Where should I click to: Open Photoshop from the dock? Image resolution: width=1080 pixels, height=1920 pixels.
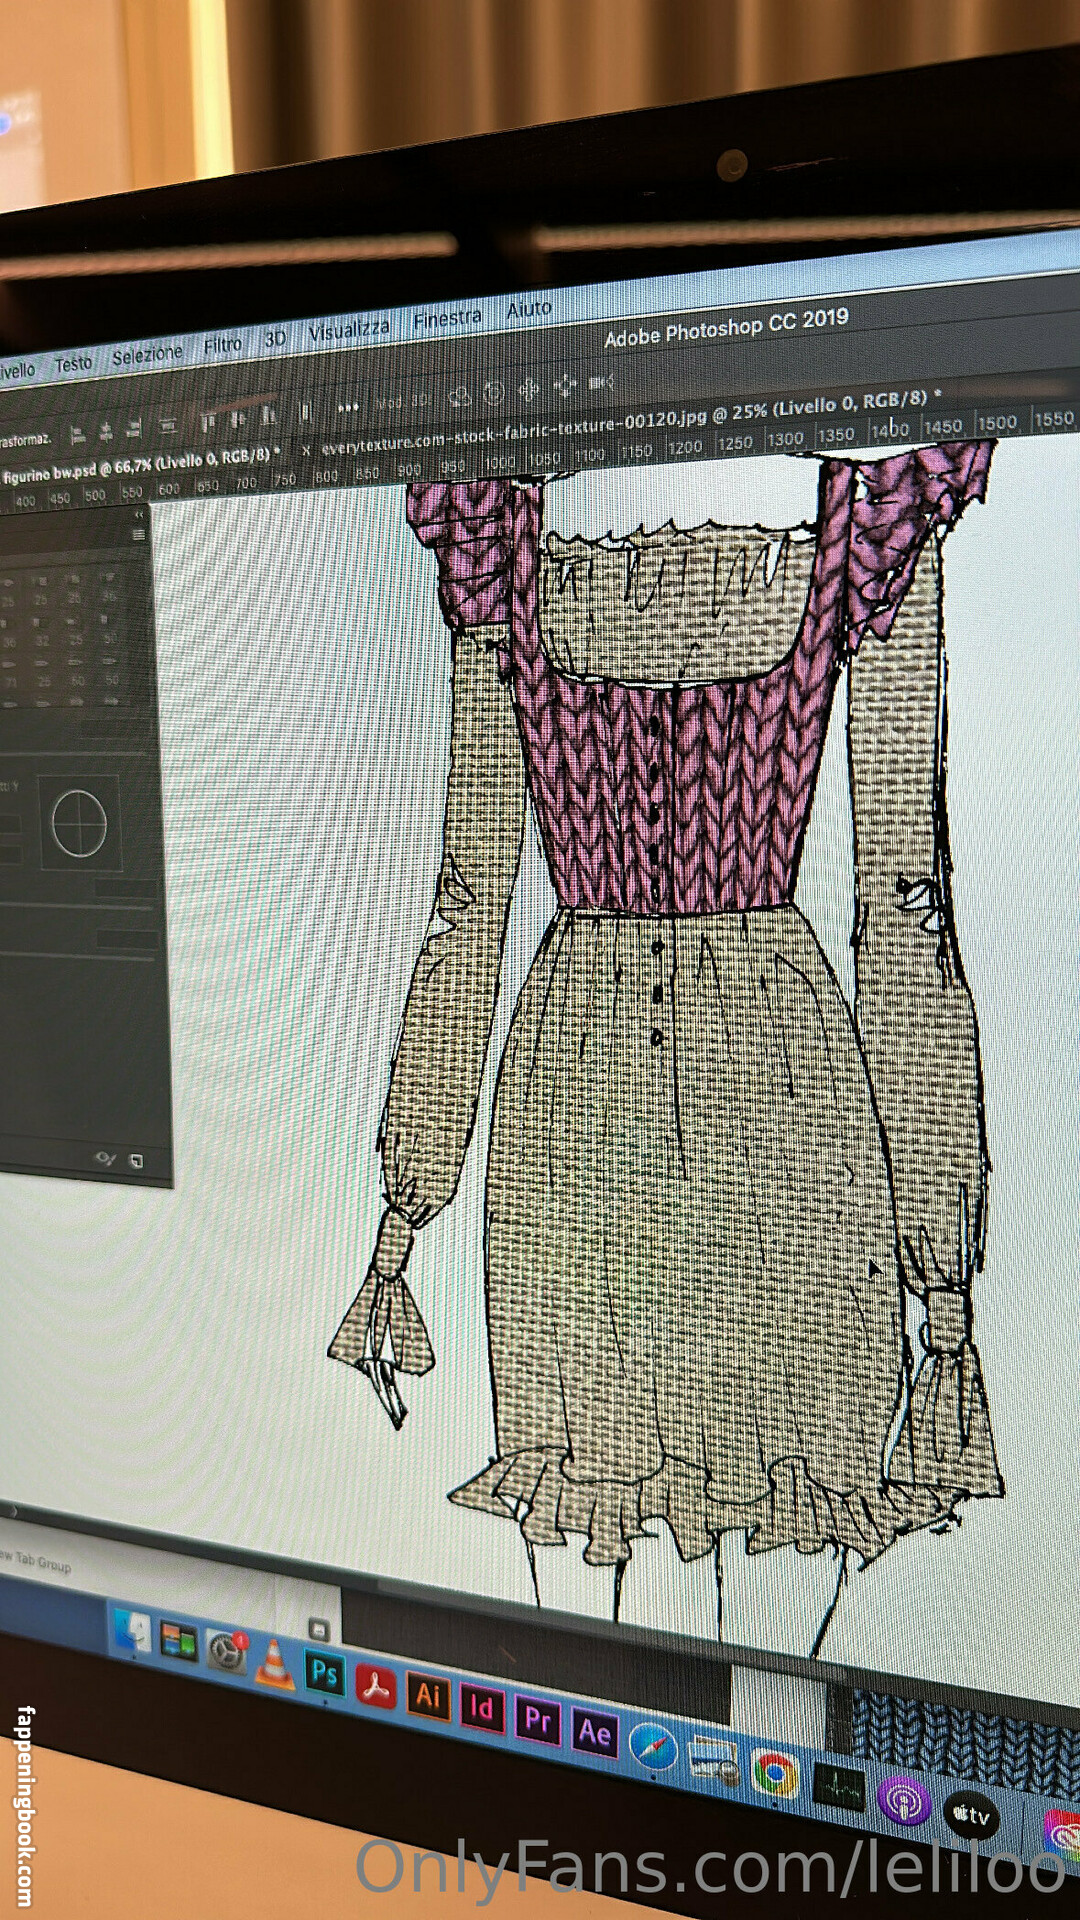[324, 1673]
